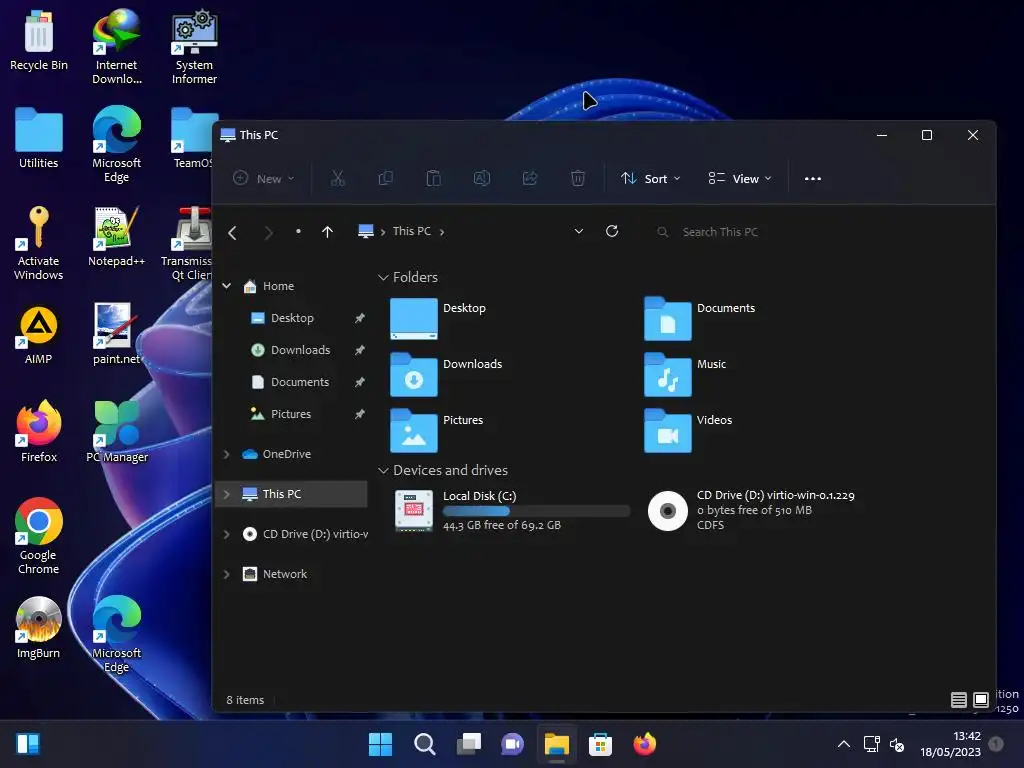Viewport: 1024px width, 768px height.
Task: Select Downloads in navigation pane
Action: click(x=291, y=350)
